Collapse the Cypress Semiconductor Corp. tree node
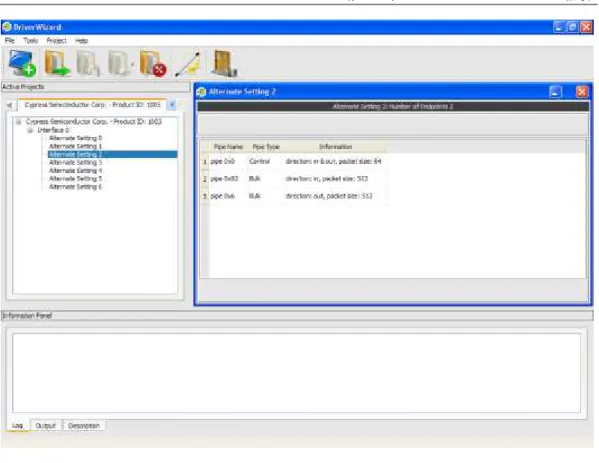 [x=18, y=122]
